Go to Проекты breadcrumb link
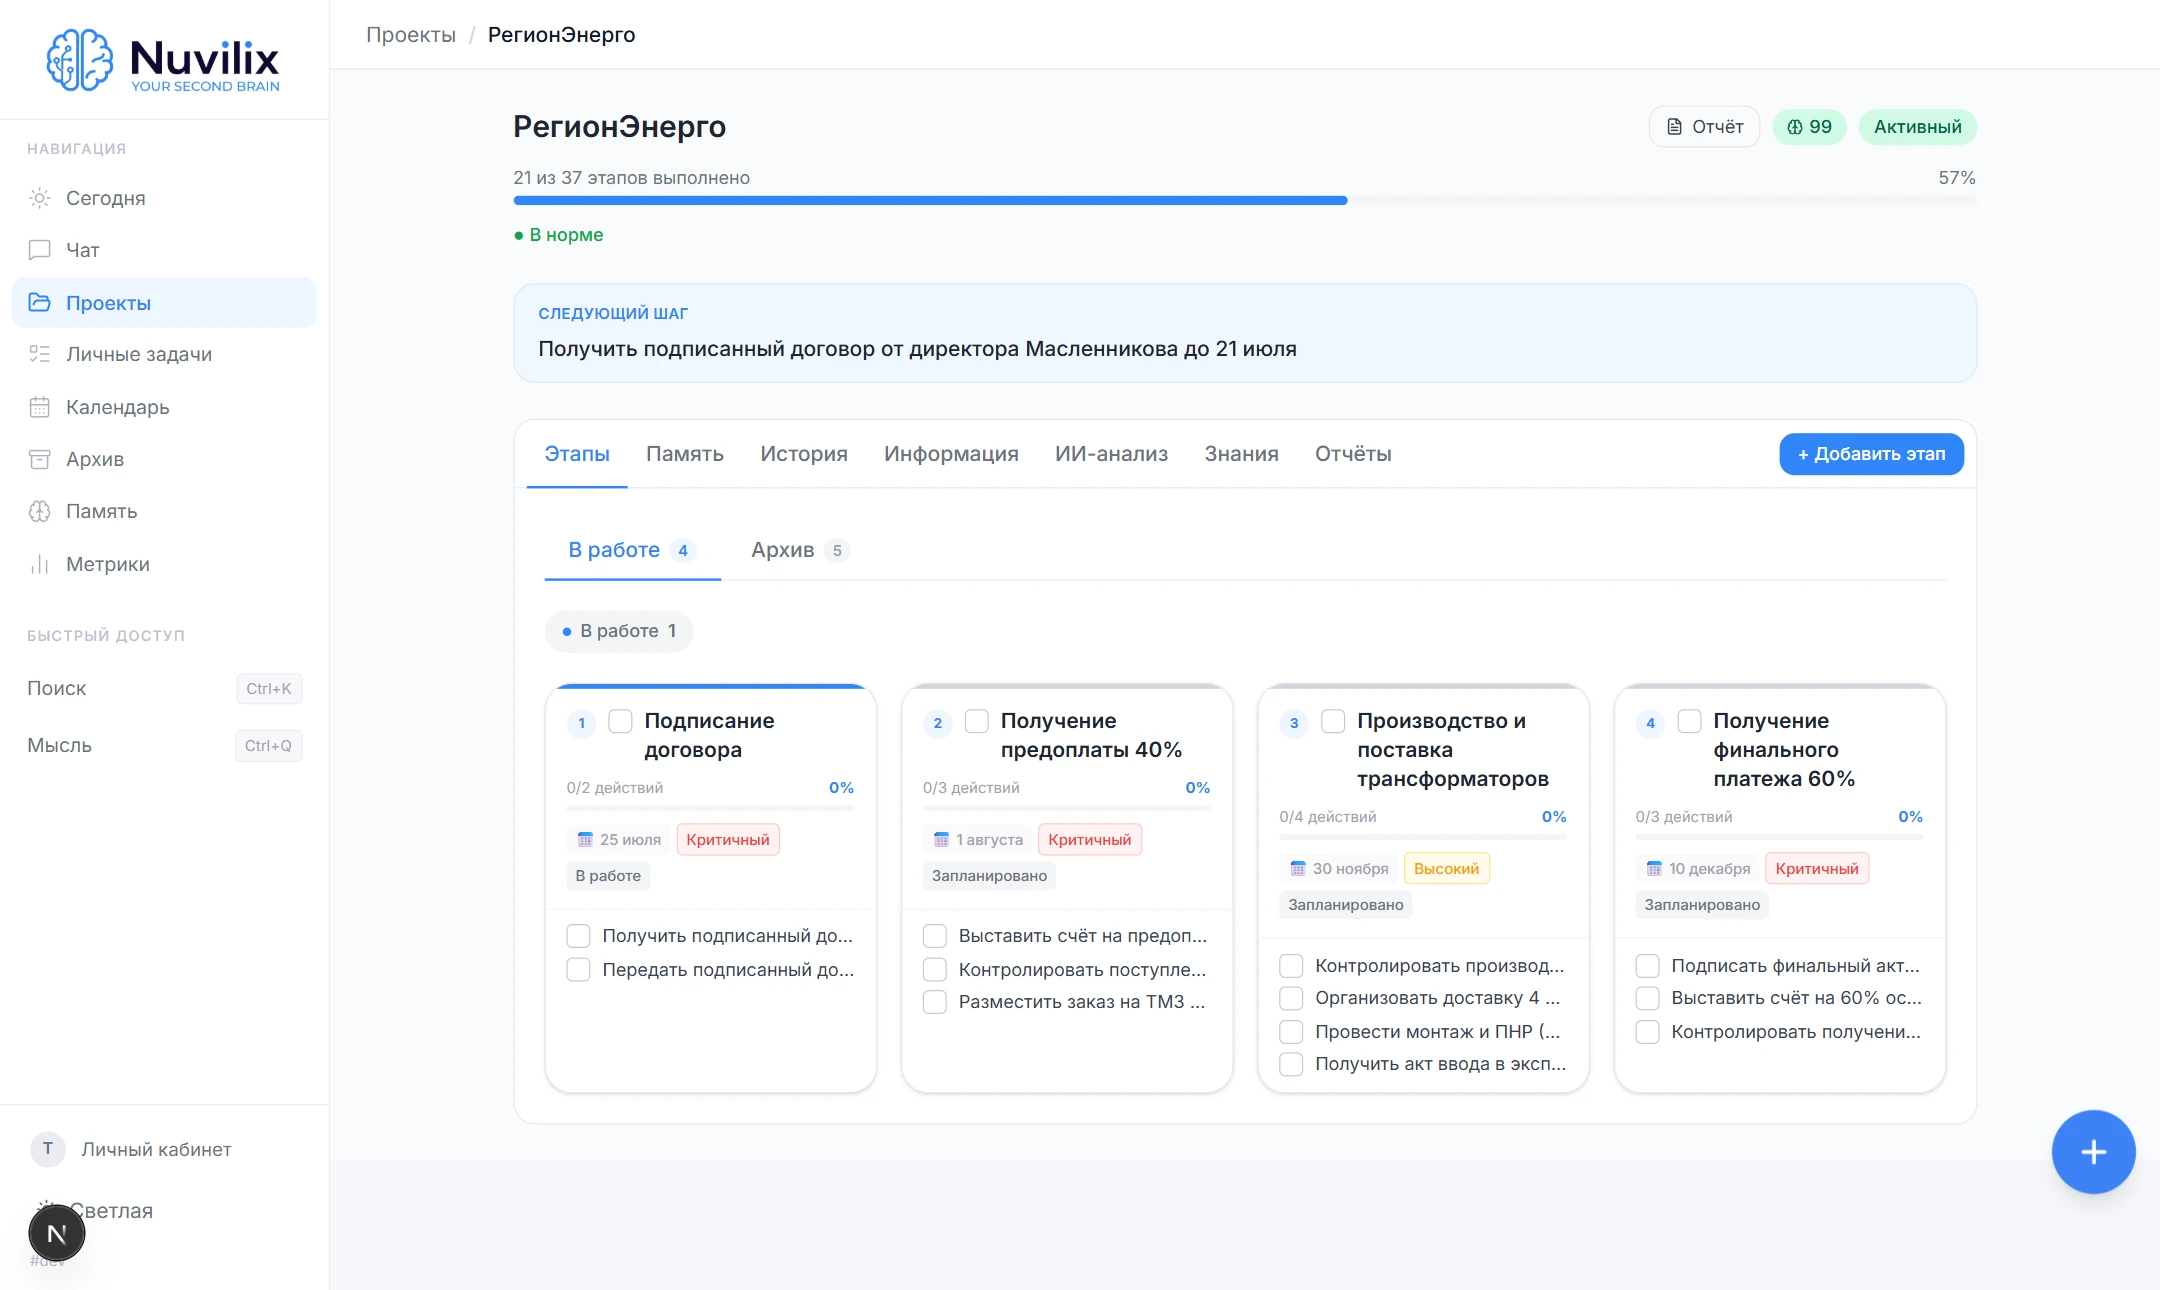The height and width of the screenshot is (1290, 2160). click(x=411, y=35)
